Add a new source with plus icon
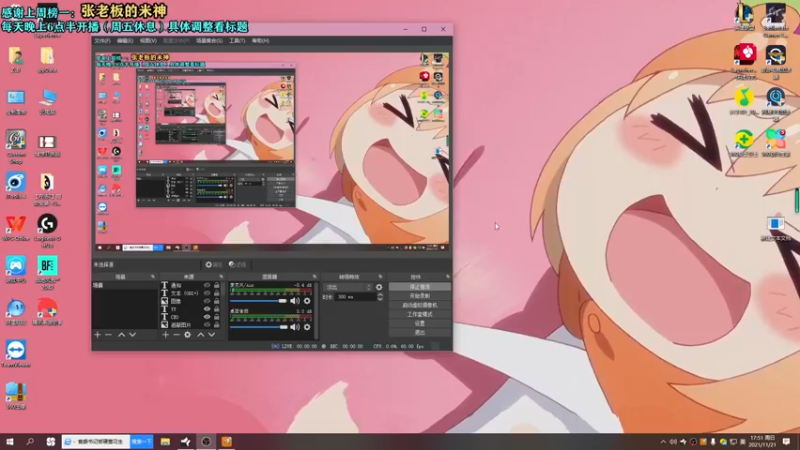Viewport: 800px width, 450px height. tap(165, 335)
